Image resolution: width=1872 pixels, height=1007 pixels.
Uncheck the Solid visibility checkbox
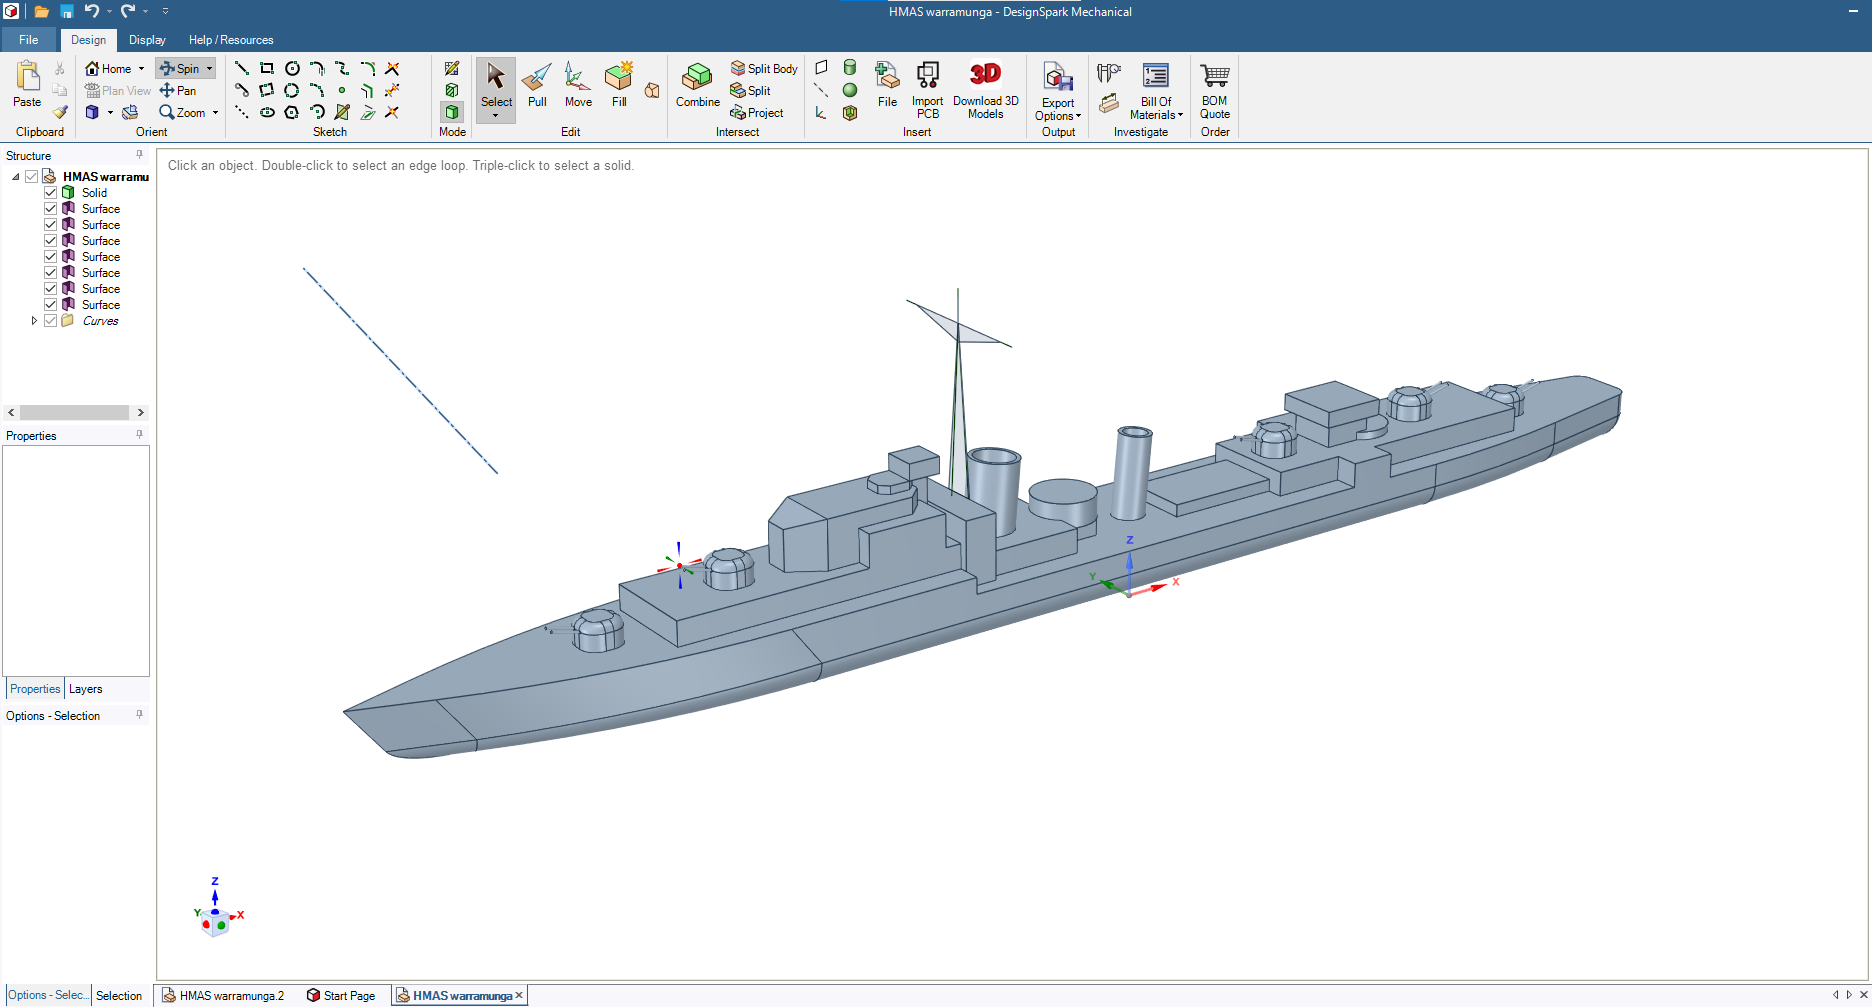(x=51, y=193)
